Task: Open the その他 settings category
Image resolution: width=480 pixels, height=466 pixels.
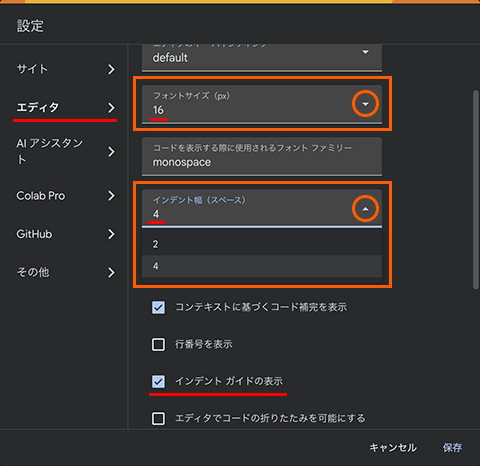Action: point(65,273)
